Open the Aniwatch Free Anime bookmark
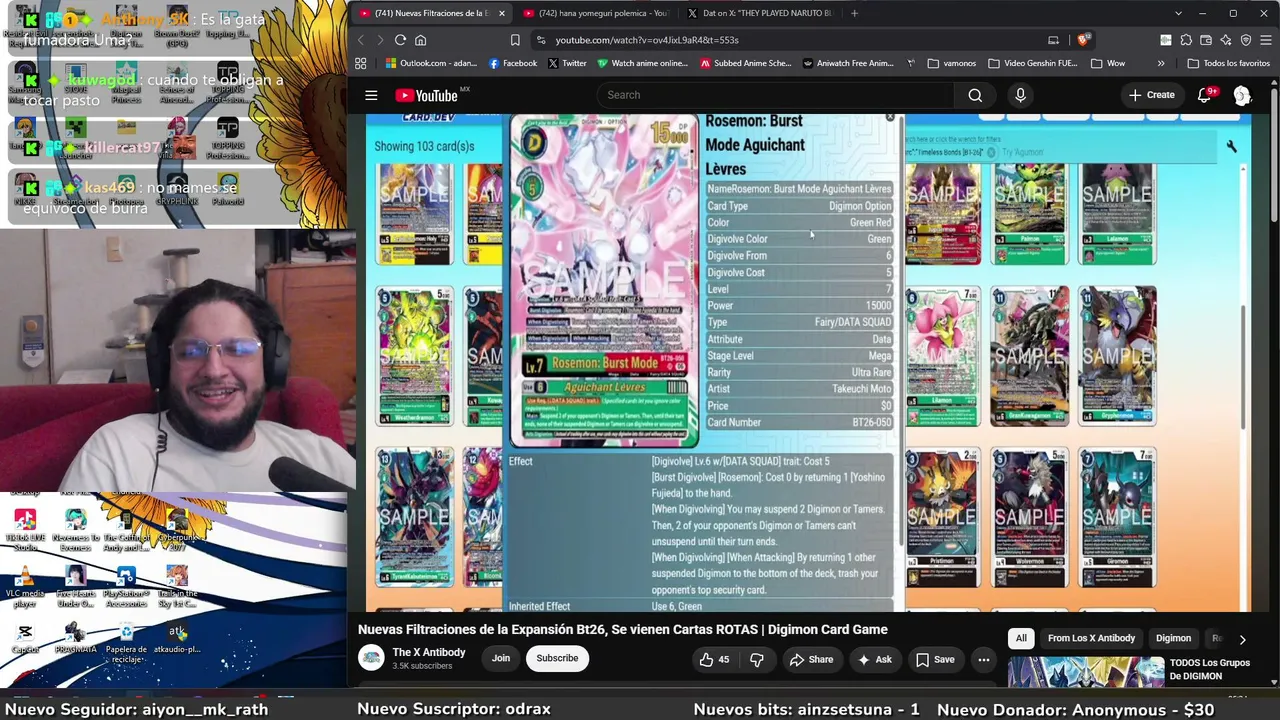Screen dimensions: 1280x720 tap(848, 63)
